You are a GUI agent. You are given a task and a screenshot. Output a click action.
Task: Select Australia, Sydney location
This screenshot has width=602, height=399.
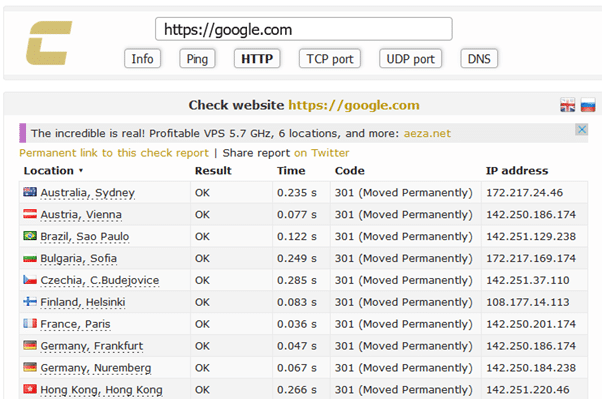[88, 193]
